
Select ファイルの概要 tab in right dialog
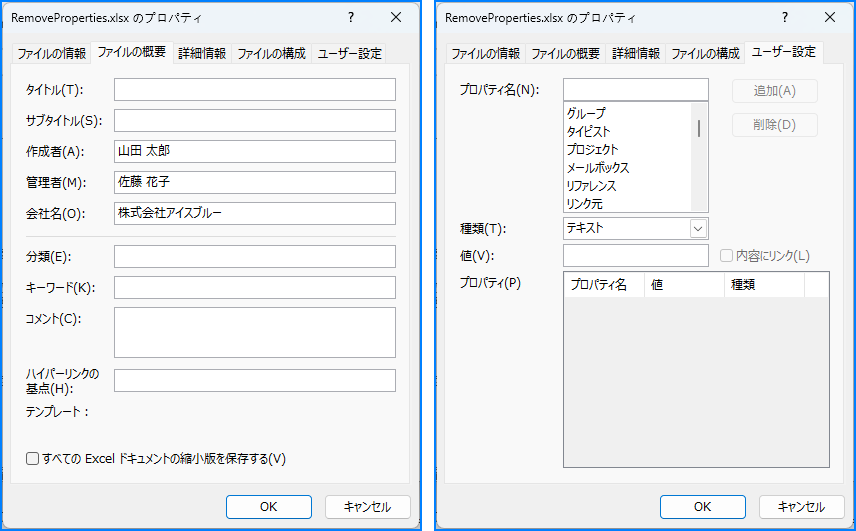click(566, 54)
